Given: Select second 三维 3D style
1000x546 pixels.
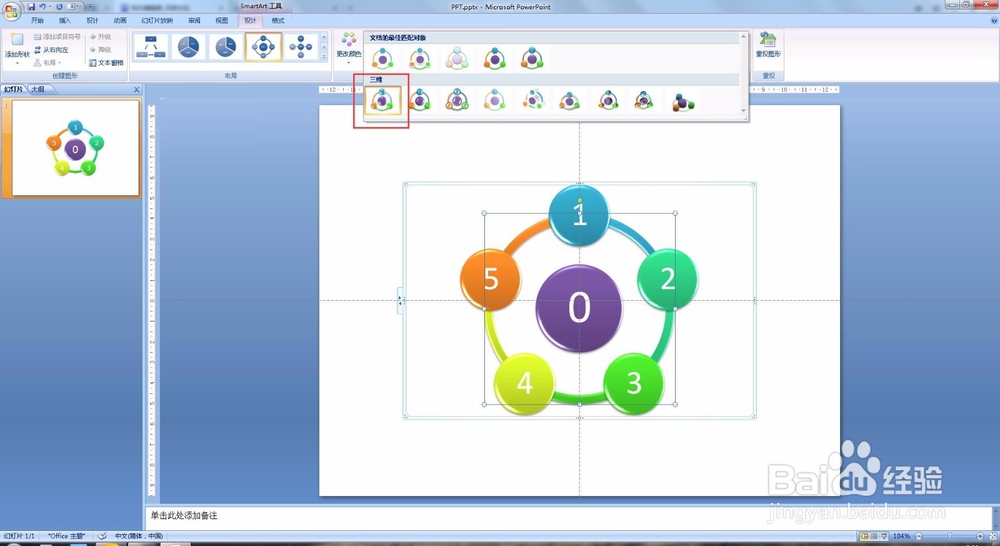Looking at the screenshot, I should click(420, 100).
